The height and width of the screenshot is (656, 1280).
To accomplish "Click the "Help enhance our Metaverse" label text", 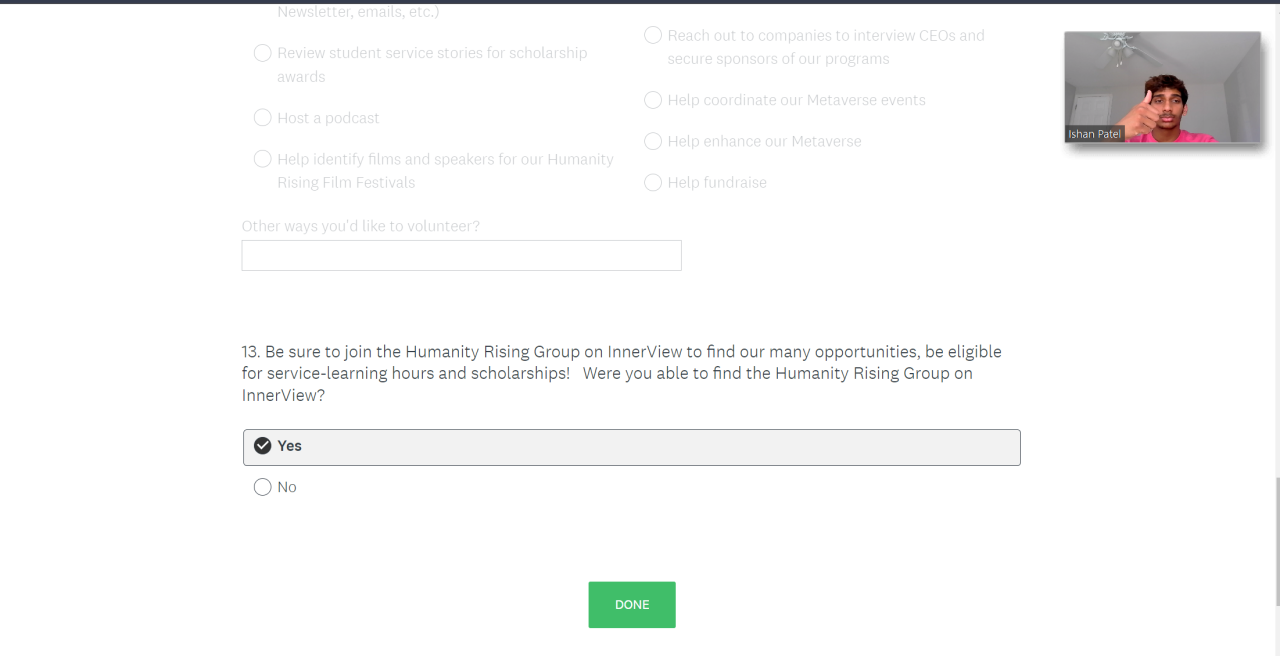I will (764, 141).
